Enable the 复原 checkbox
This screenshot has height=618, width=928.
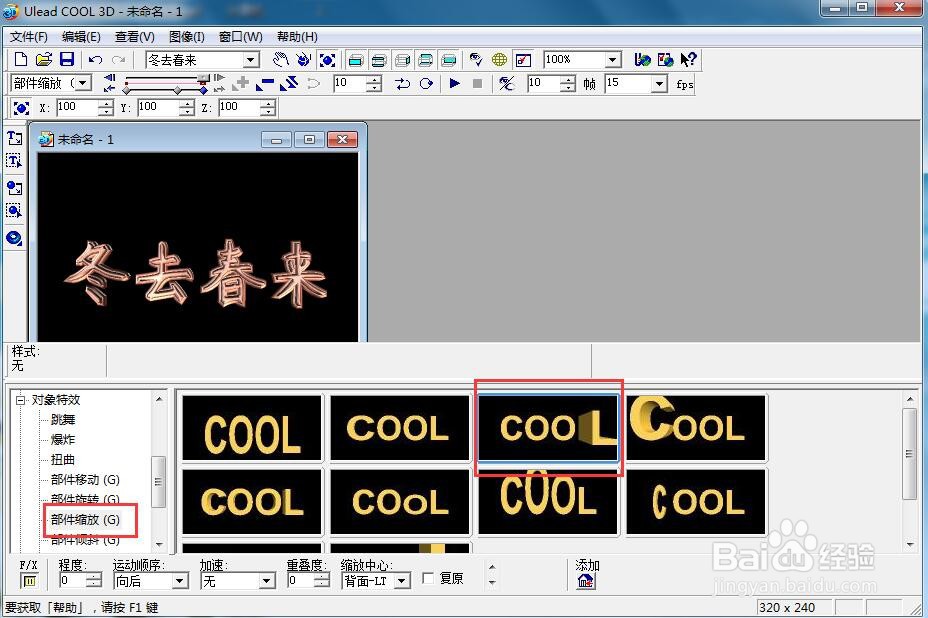click(428, 578)
